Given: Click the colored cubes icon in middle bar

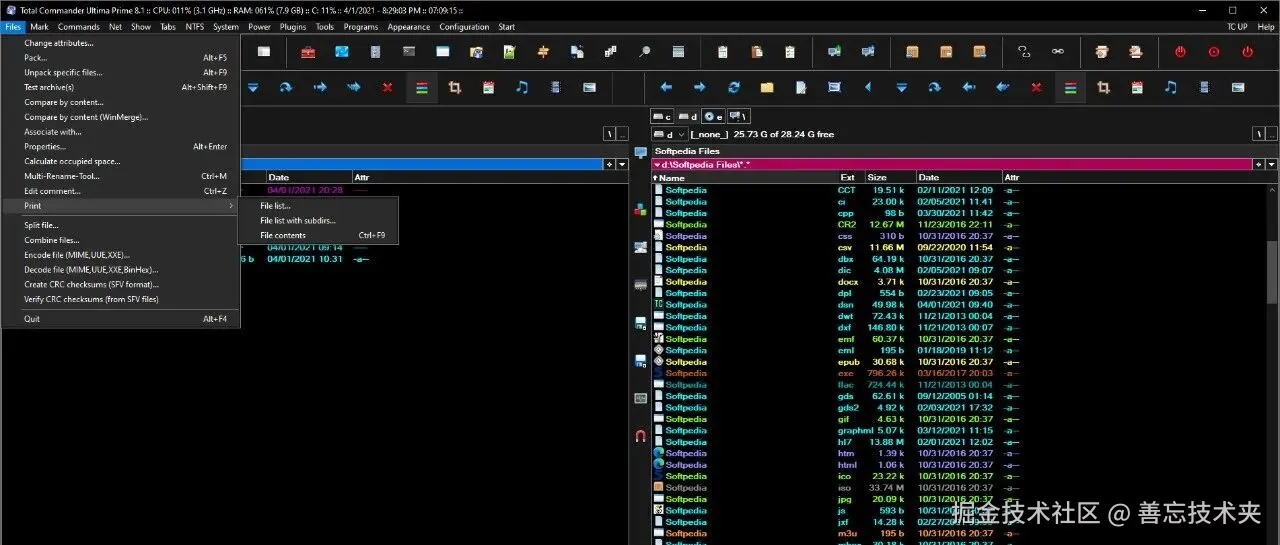Looking at the screenshot, I should [x=640, y=209].
